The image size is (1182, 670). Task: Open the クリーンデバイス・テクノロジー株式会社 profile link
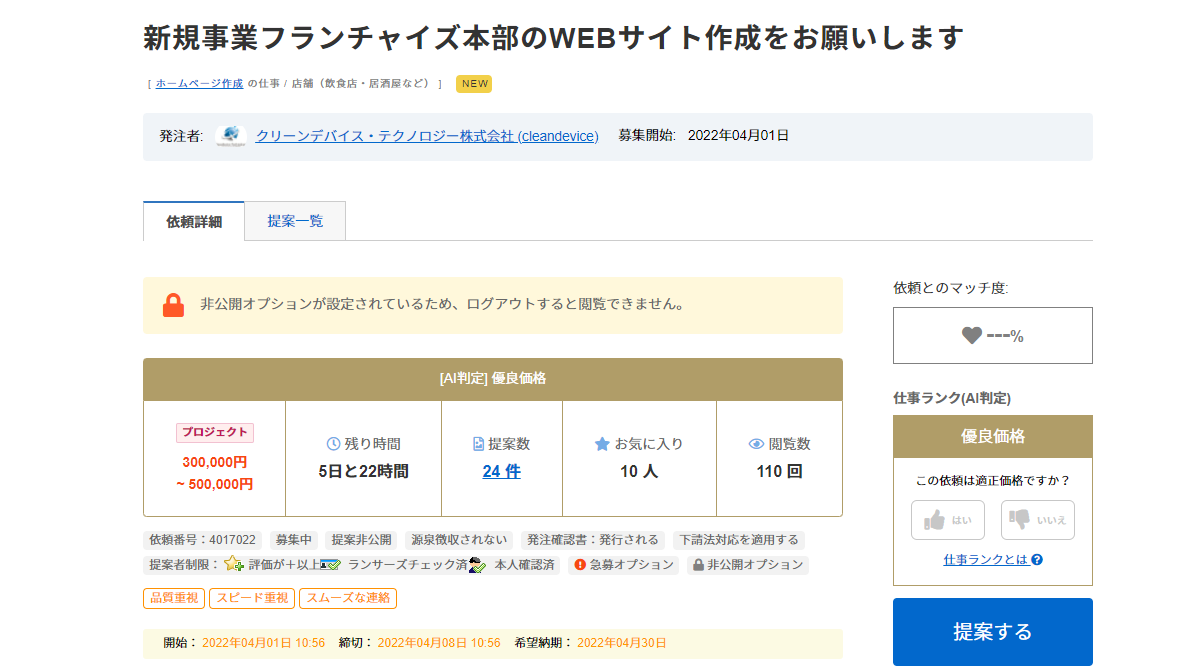[x=427, y=136]
